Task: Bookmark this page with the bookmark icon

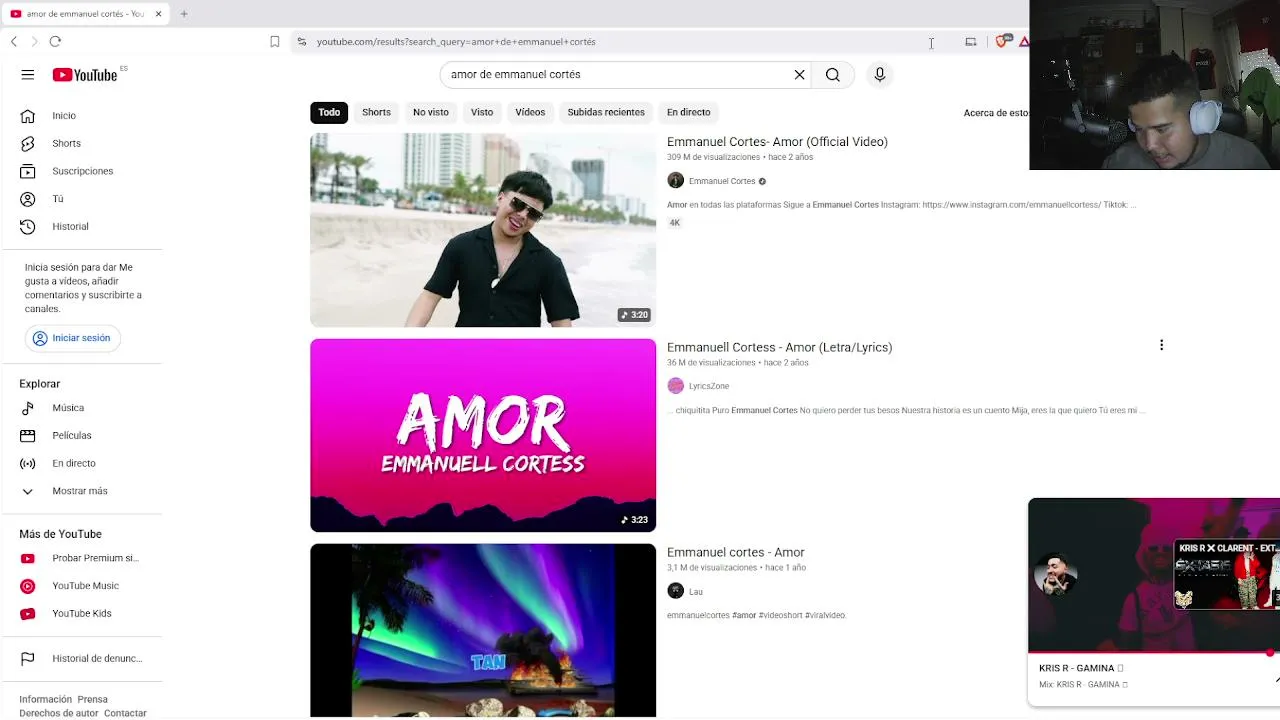Action: pos(275,42)
